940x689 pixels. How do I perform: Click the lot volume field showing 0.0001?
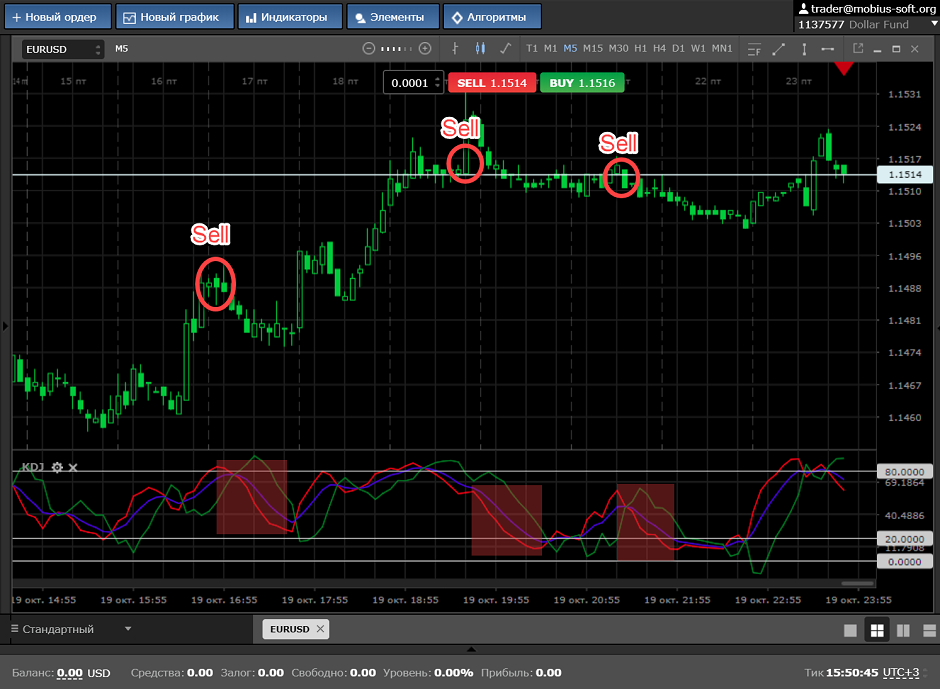tap(409, 83)
